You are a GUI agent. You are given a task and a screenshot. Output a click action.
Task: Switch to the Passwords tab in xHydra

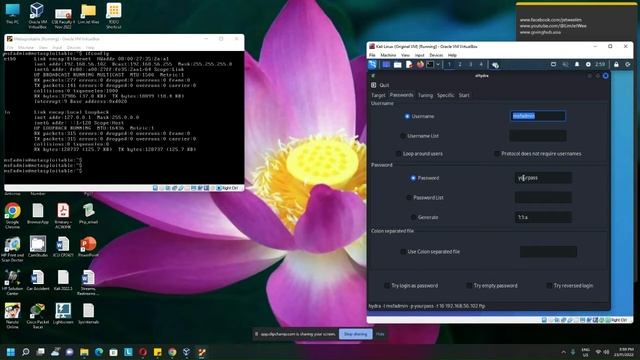[x=401, y=95]
